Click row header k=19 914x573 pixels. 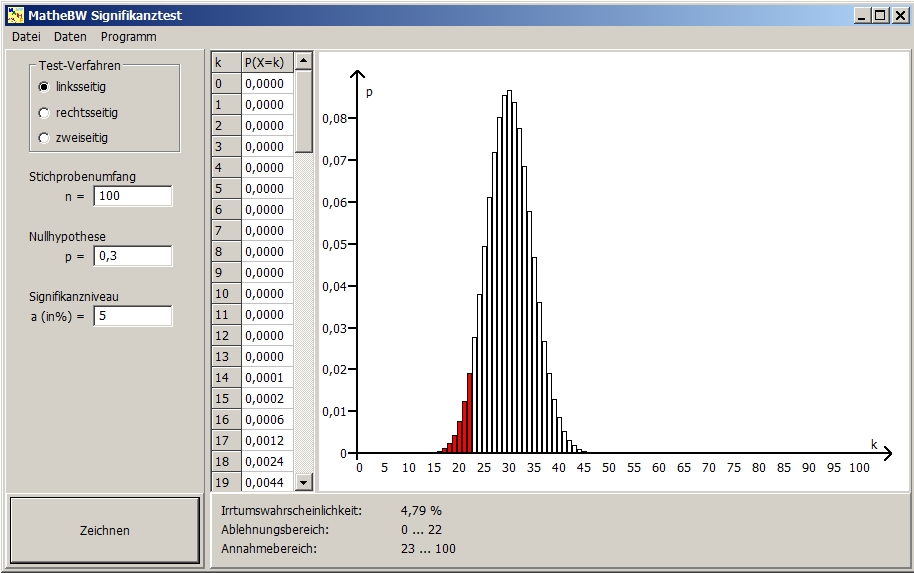point(226,482)
